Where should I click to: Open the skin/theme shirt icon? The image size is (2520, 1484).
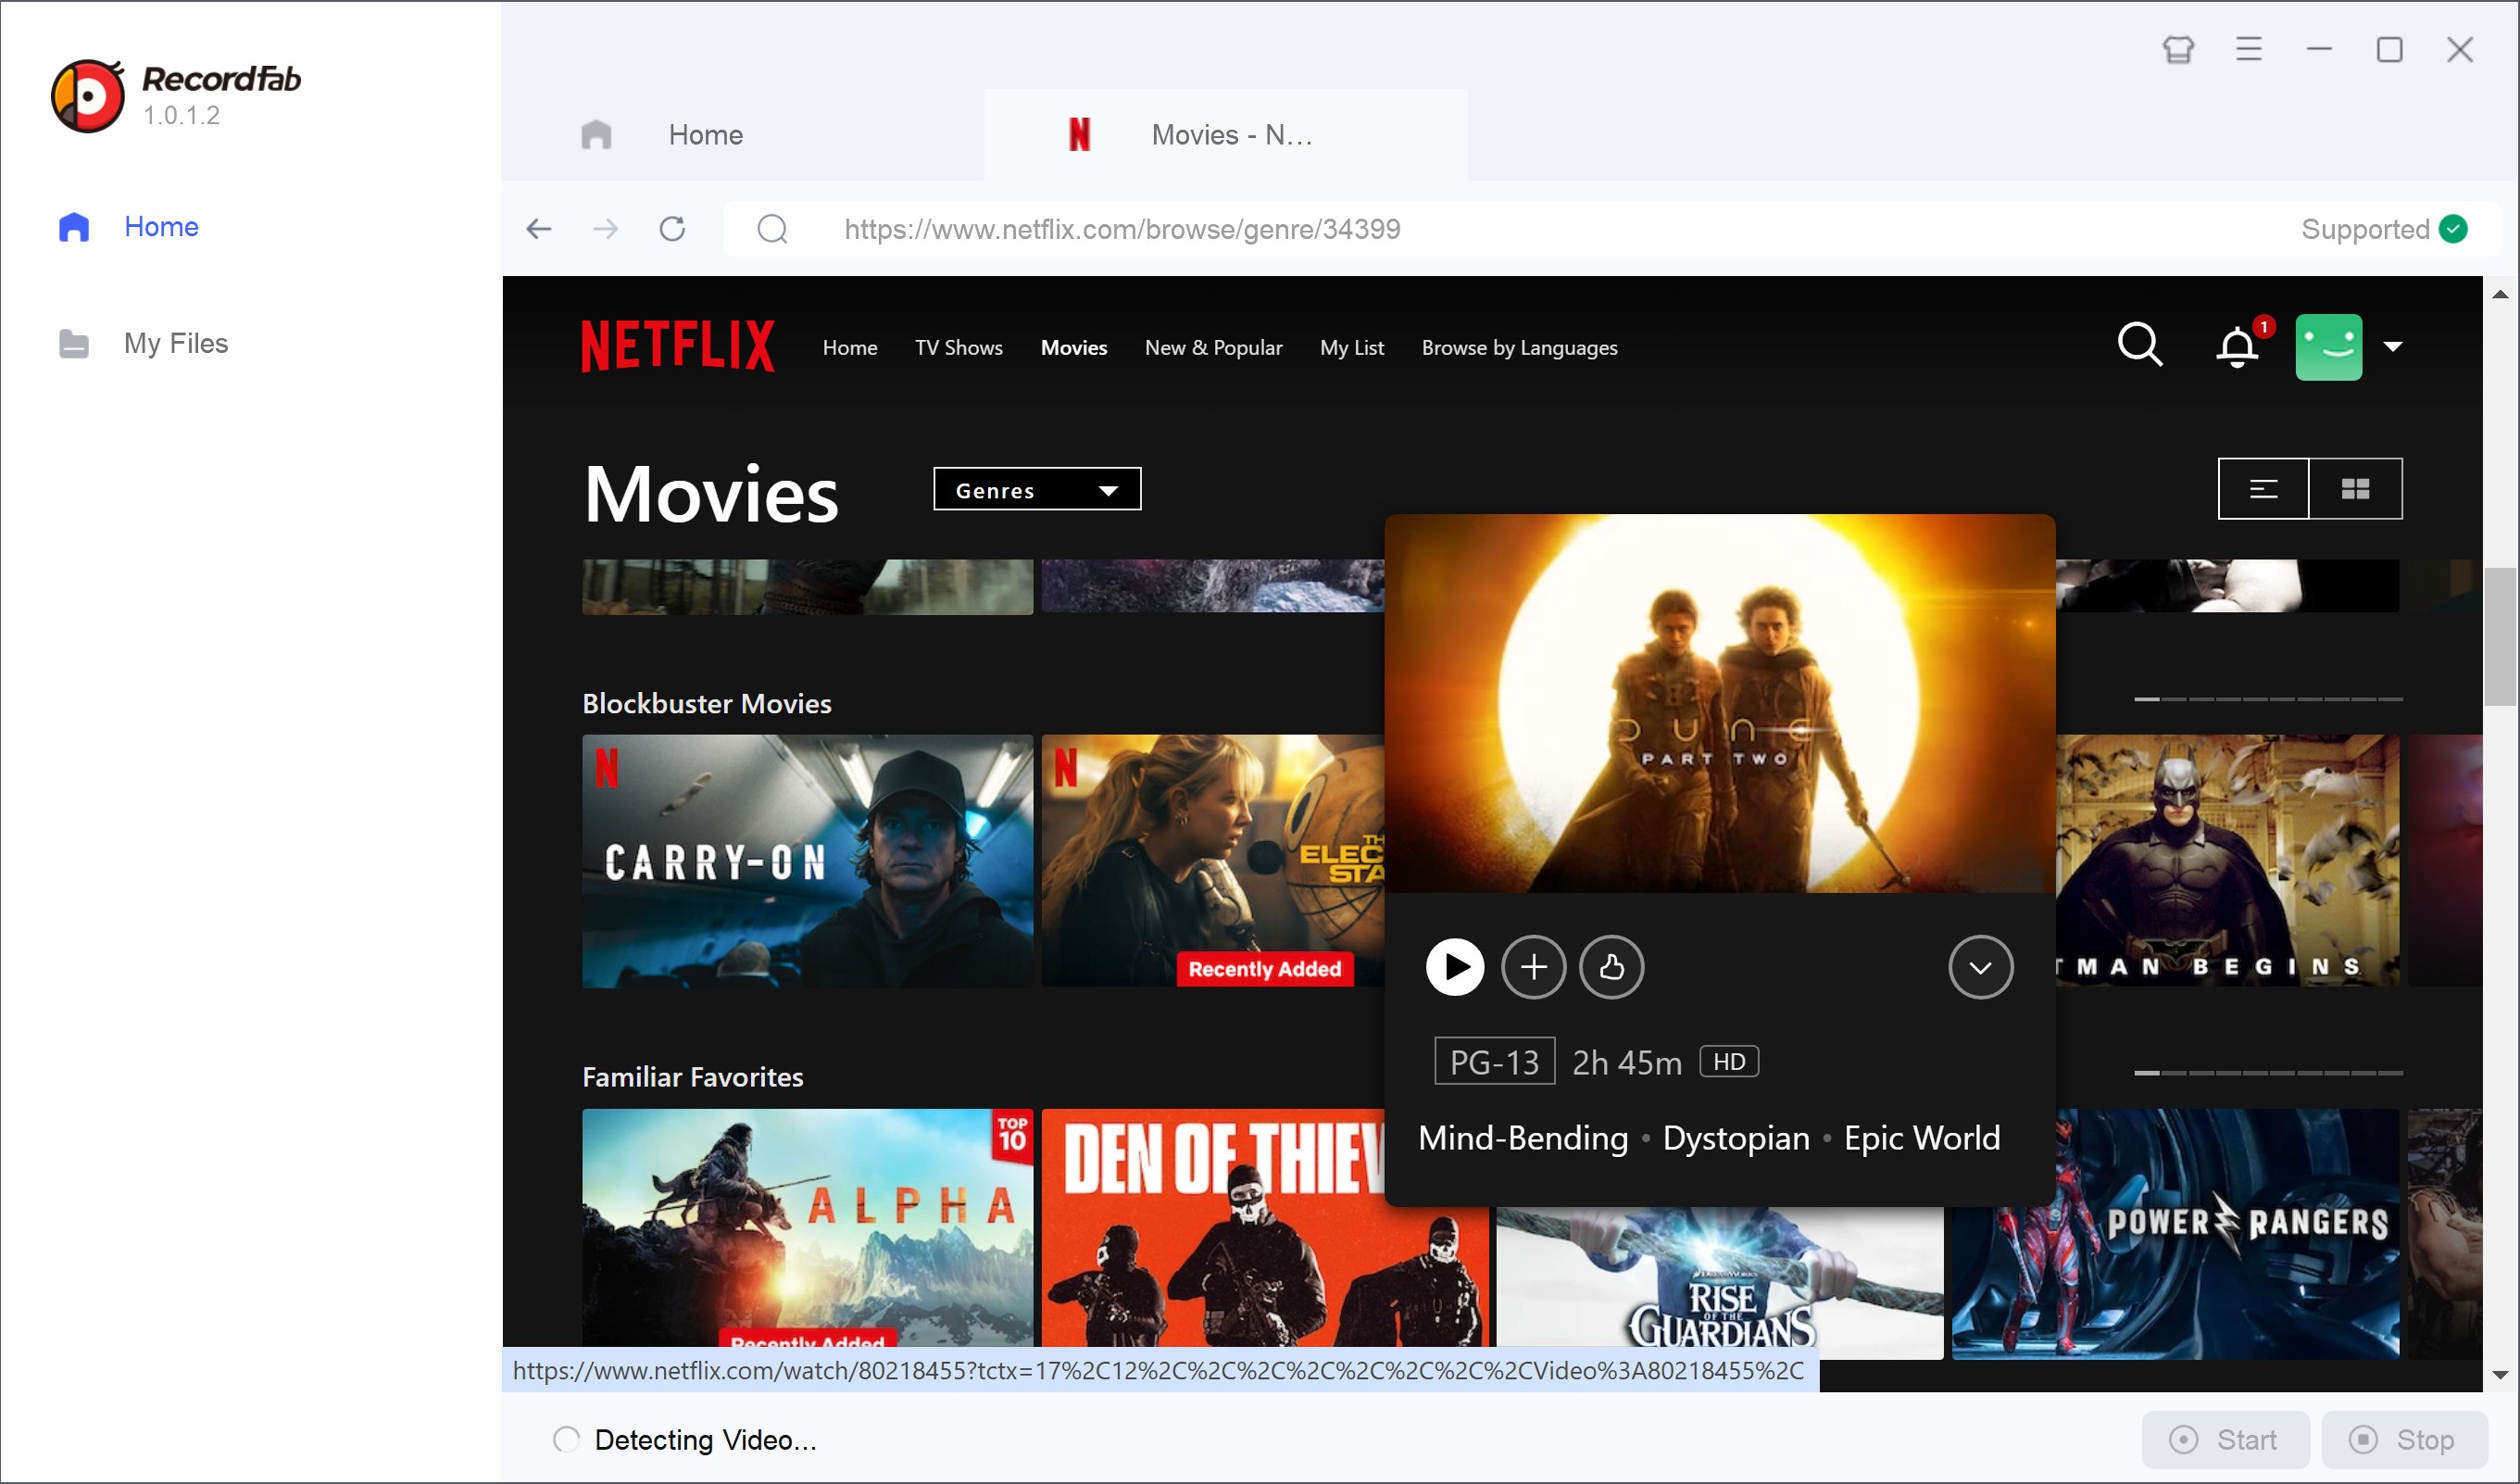click(2178, 49)
